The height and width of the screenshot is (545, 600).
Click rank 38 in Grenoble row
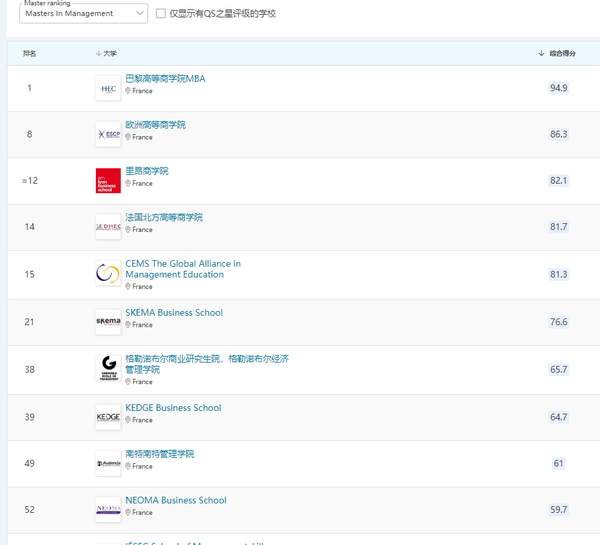(29, 370)
